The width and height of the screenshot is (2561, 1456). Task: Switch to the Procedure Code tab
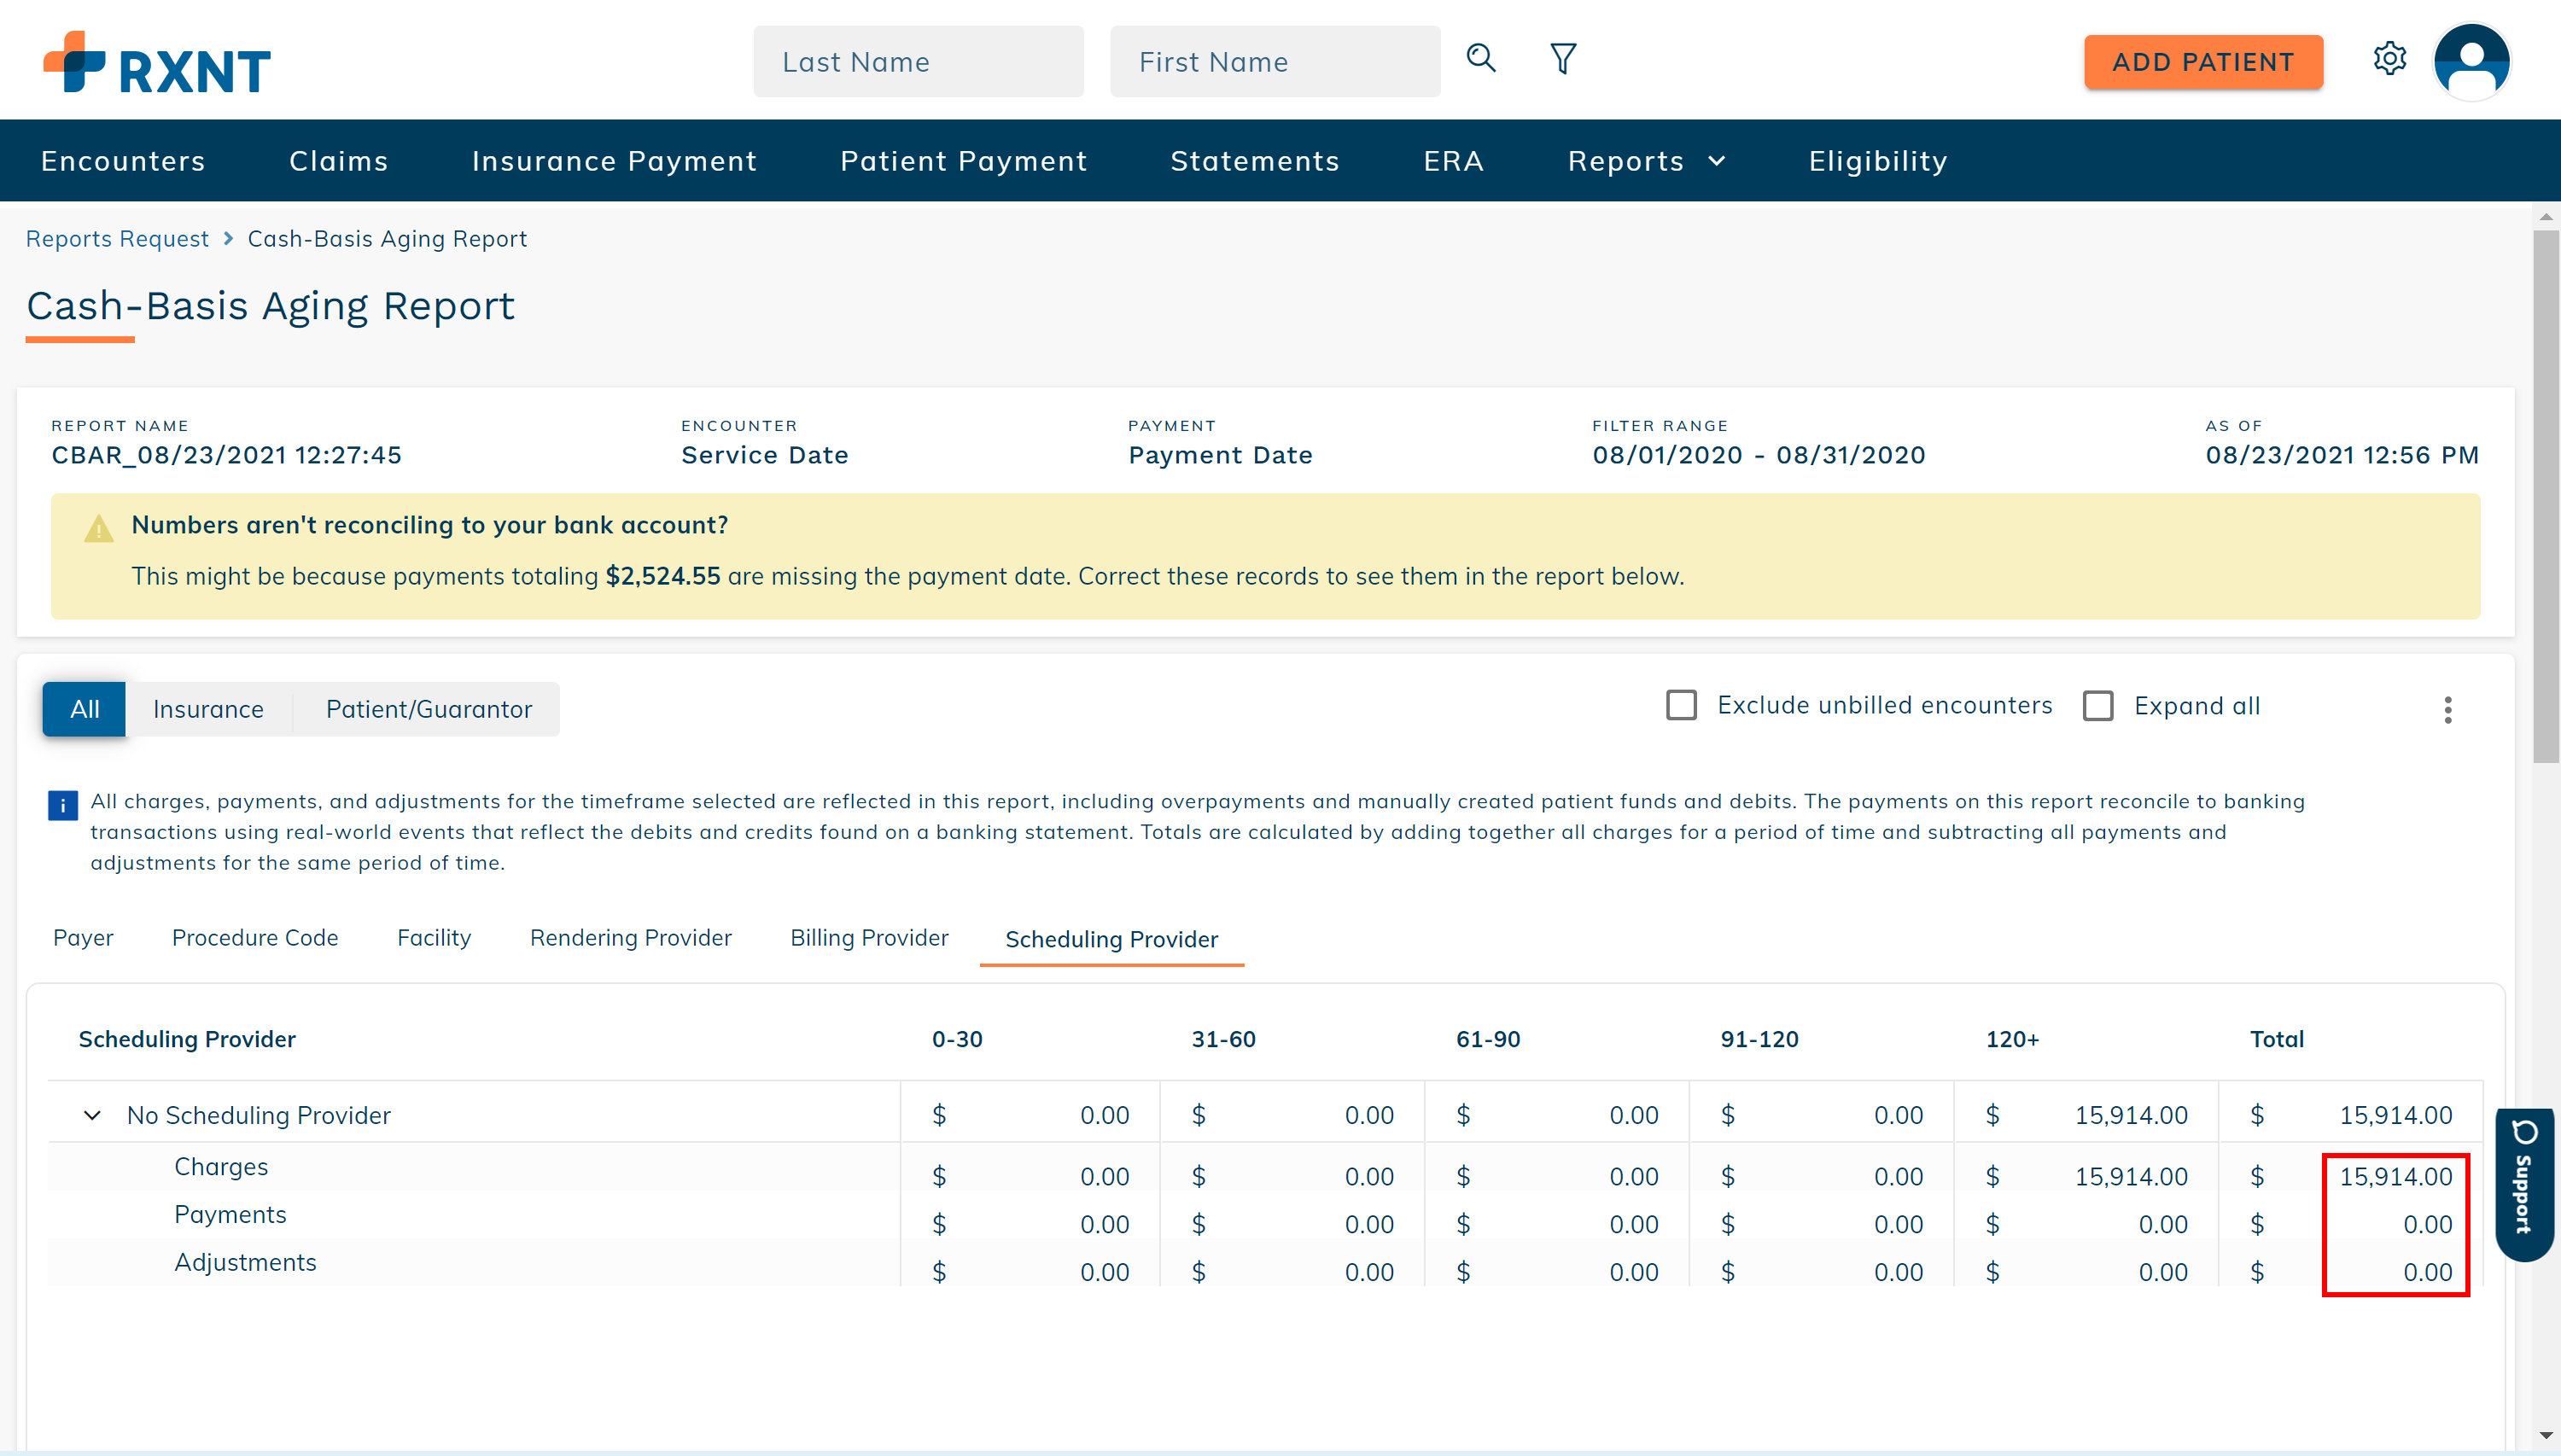pyautogui.click(x=255, y=938)
